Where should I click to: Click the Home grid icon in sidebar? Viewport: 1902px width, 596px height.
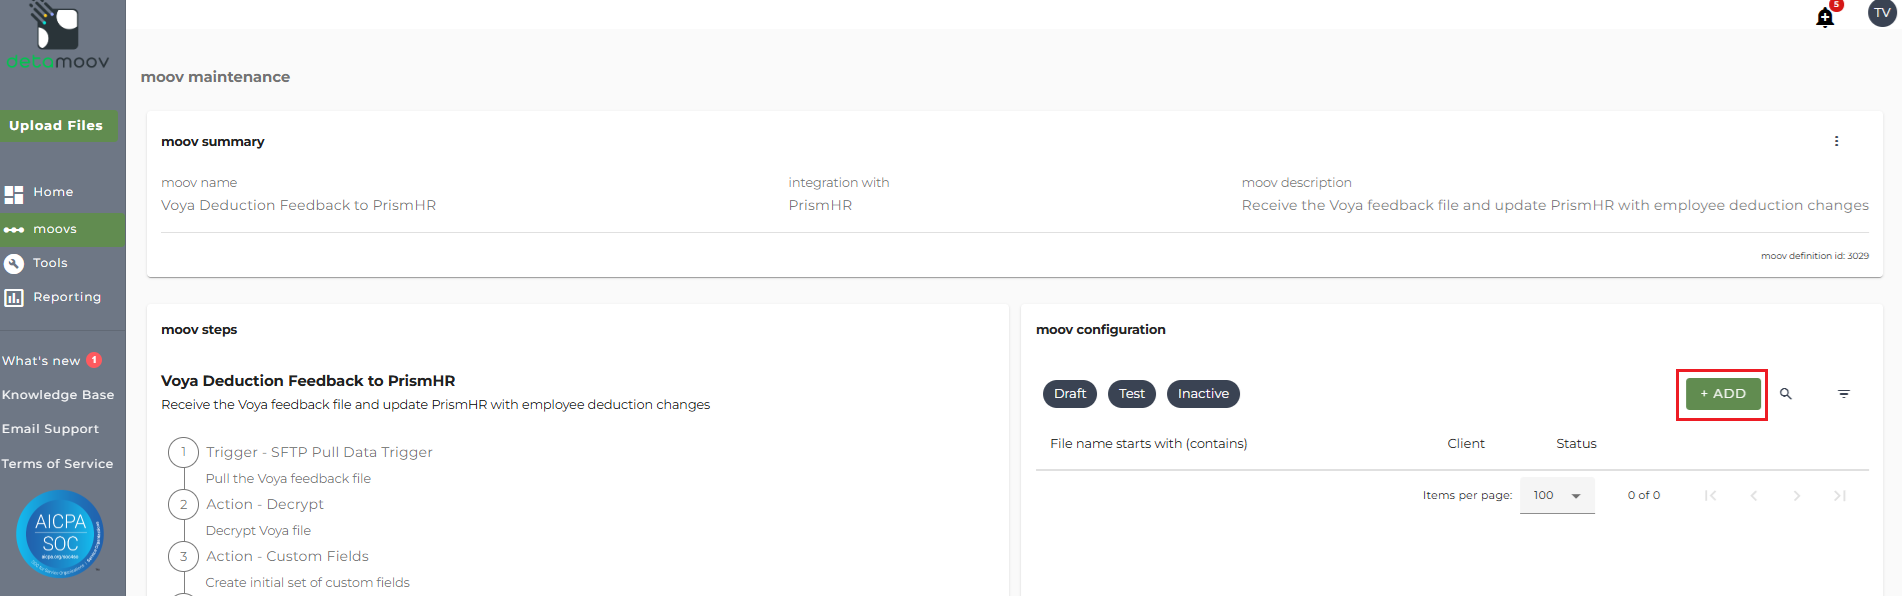coord(14,194)
